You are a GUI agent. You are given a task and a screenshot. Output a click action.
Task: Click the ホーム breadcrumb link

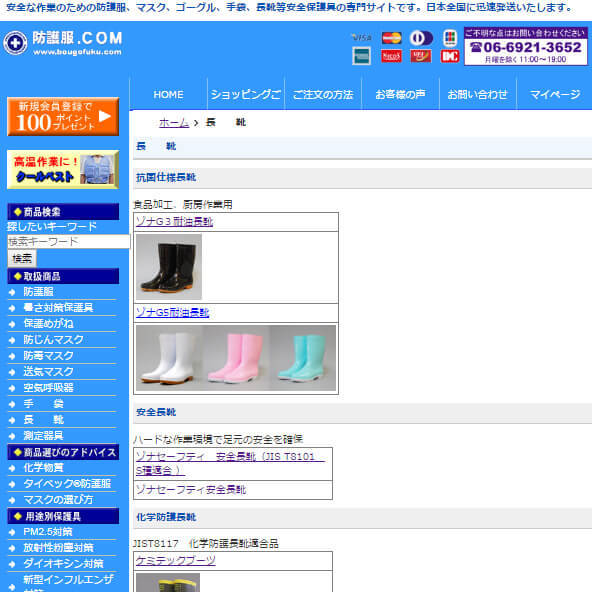[174, 123]
